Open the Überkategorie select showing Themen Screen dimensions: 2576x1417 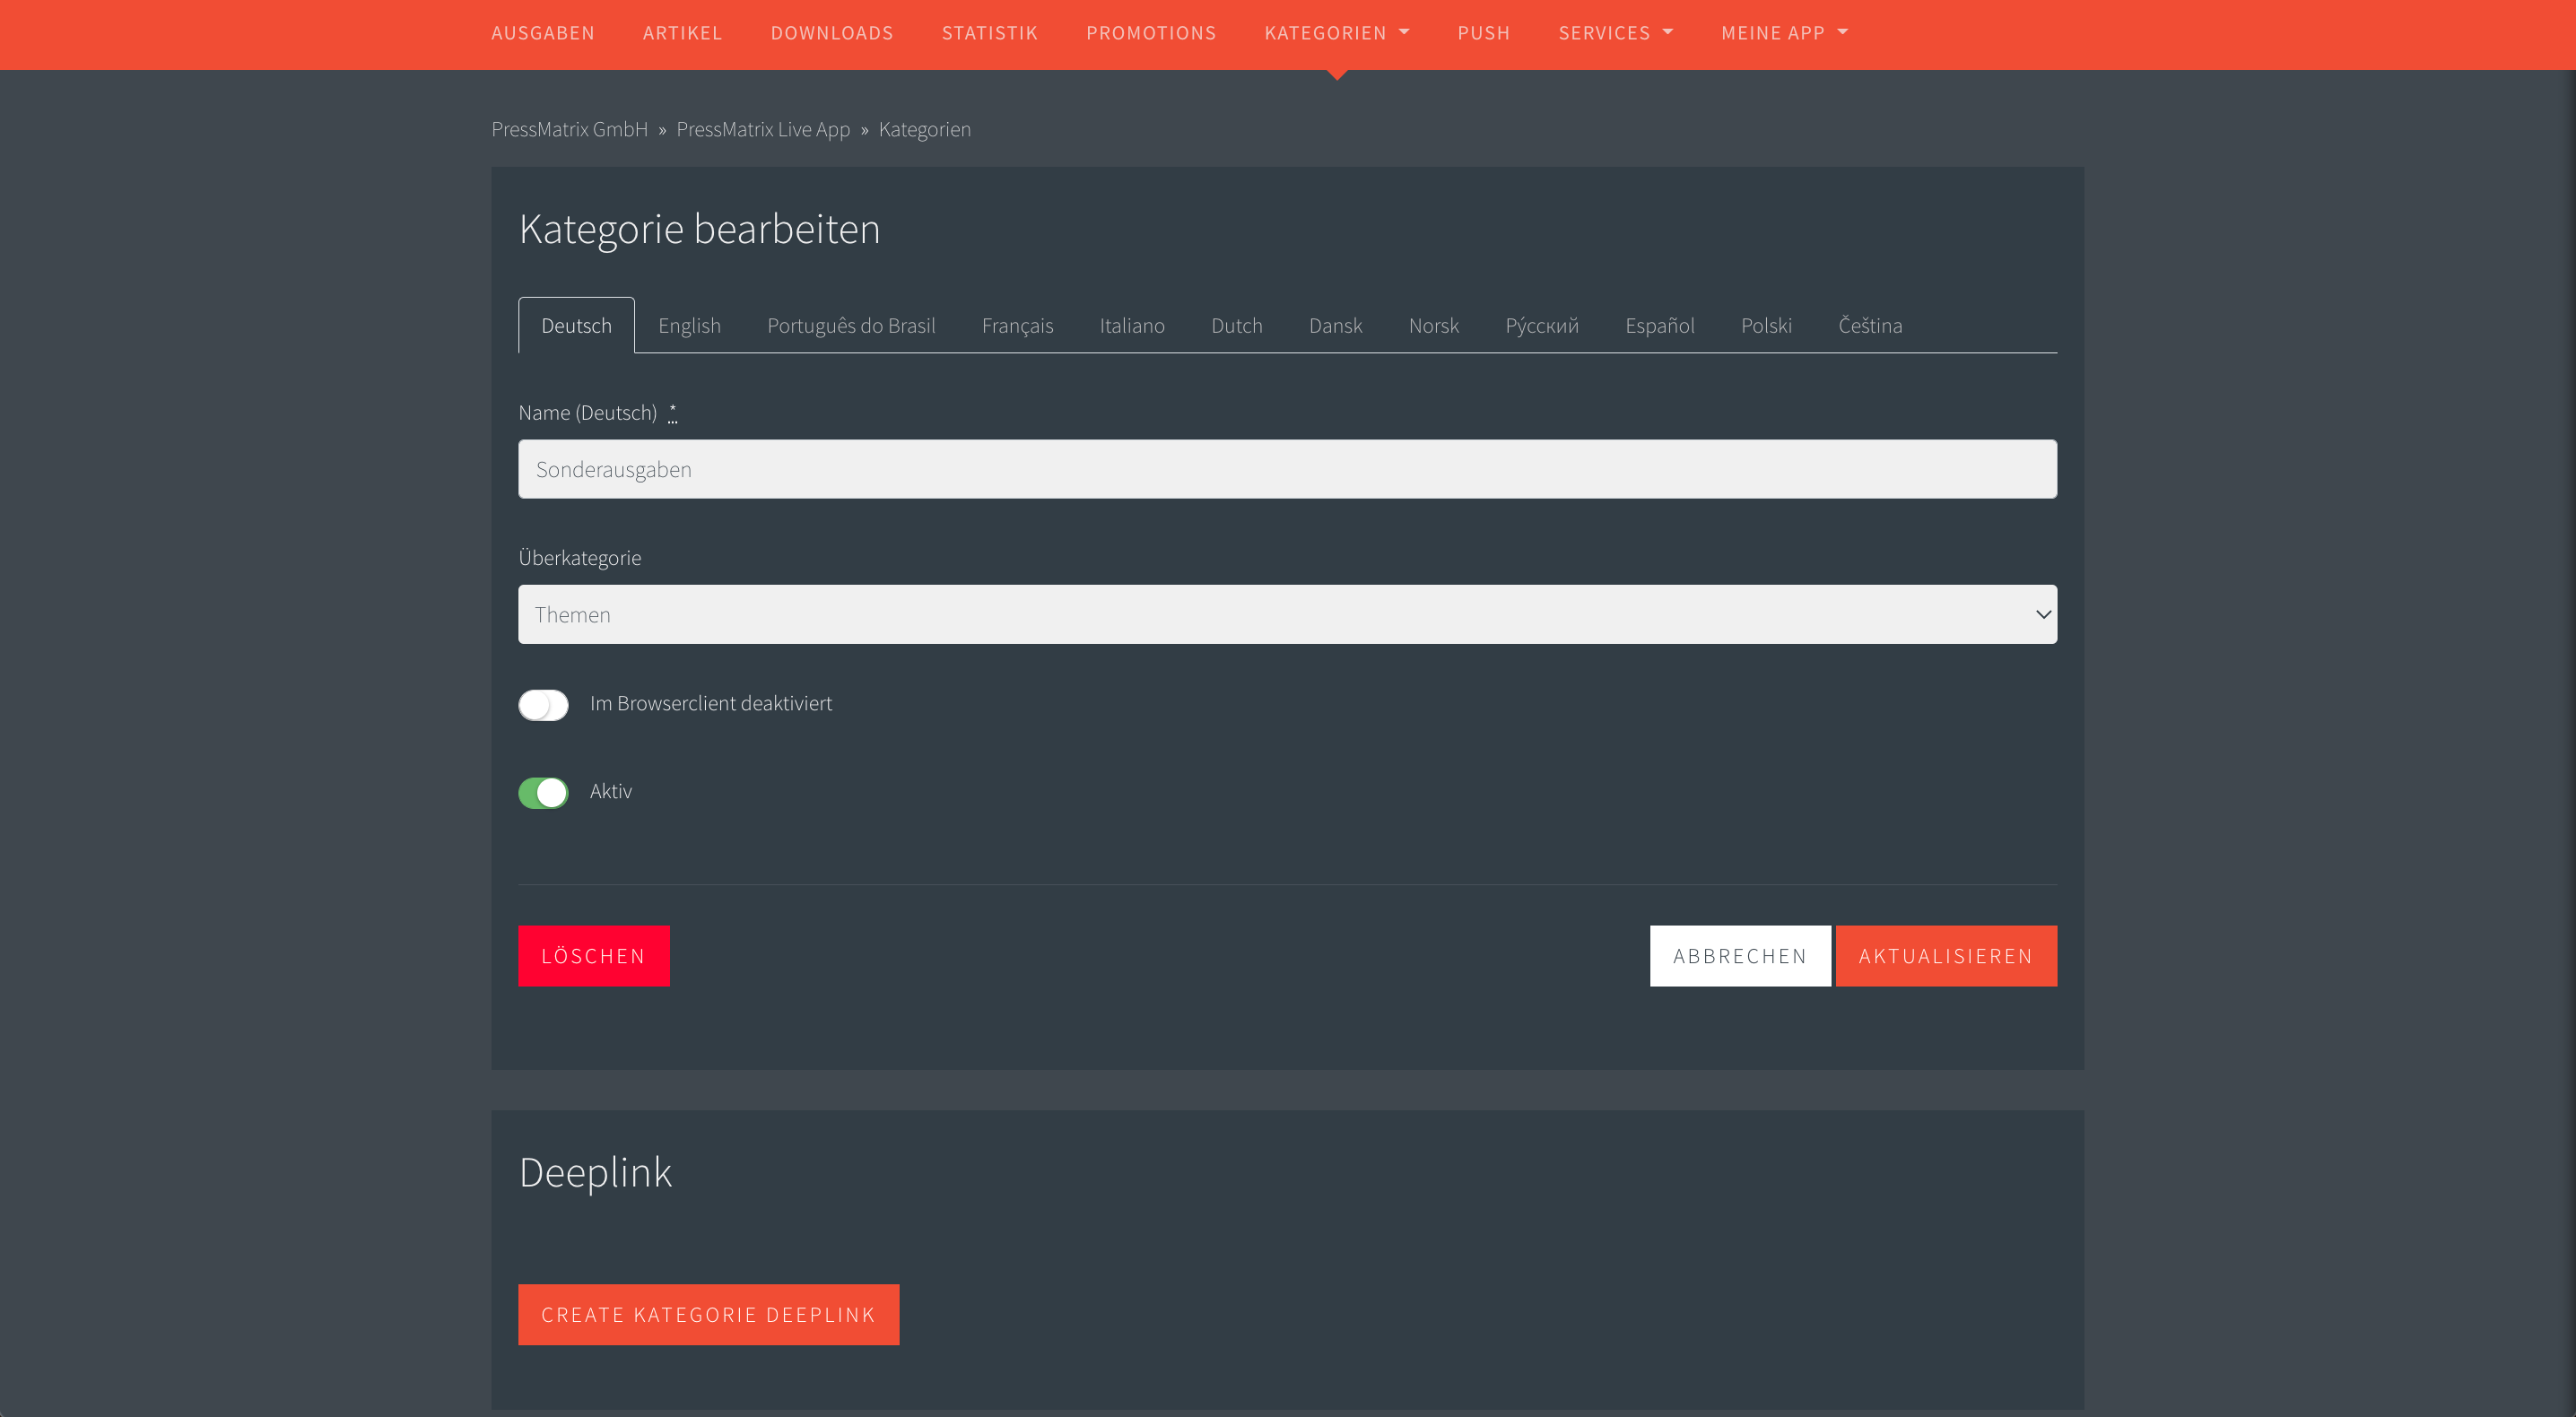(1287, 614)
